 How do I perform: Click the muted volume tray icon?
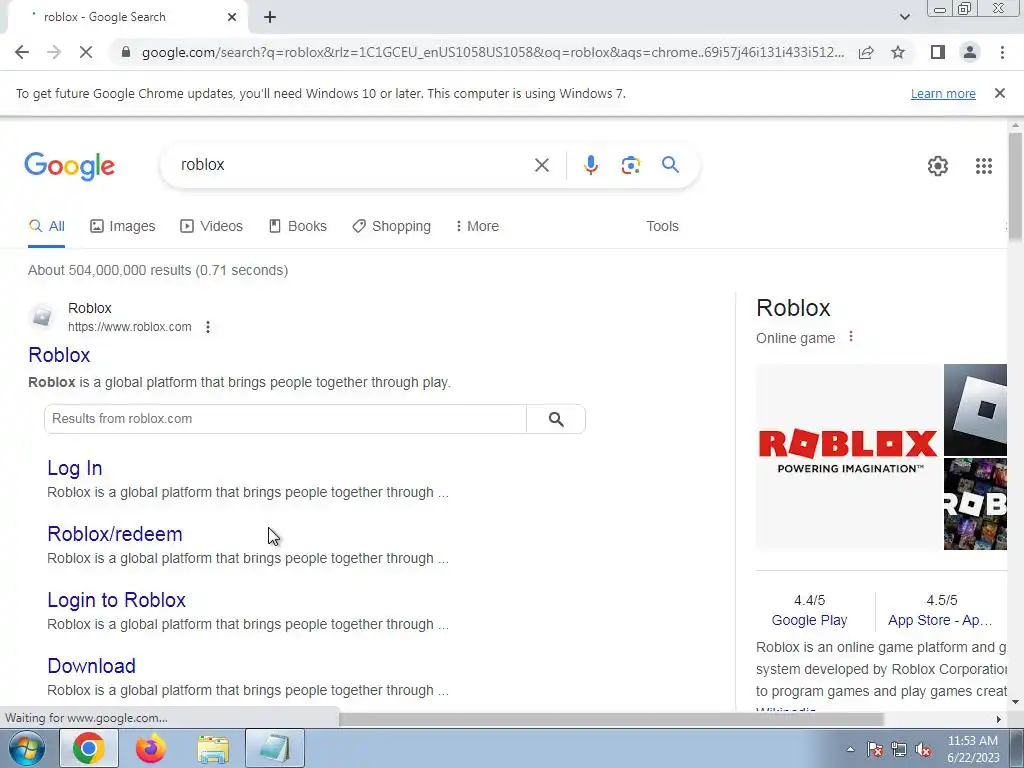pos(923,749)
